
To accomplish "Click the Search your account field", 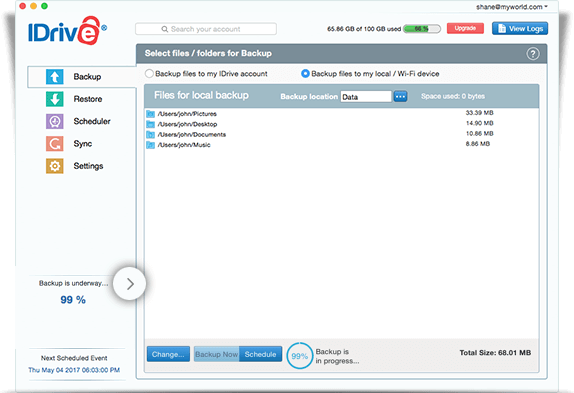I will tap(206, 29).
